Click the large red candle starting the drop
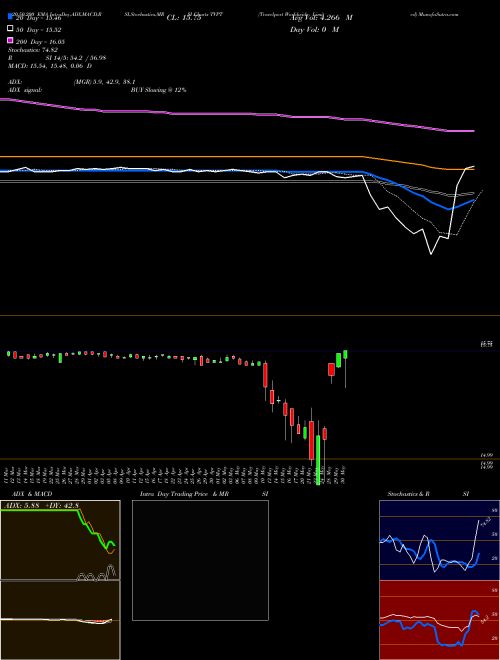500x660 pixels. pos(265,375)
